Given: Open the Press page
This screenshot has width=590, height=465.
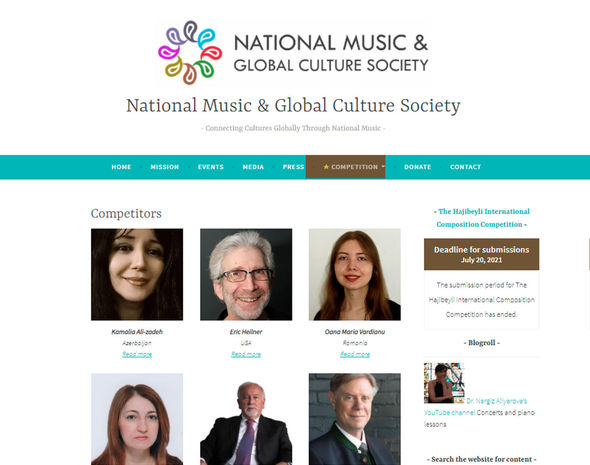Looking at the screenshot, I should point(293,167).
